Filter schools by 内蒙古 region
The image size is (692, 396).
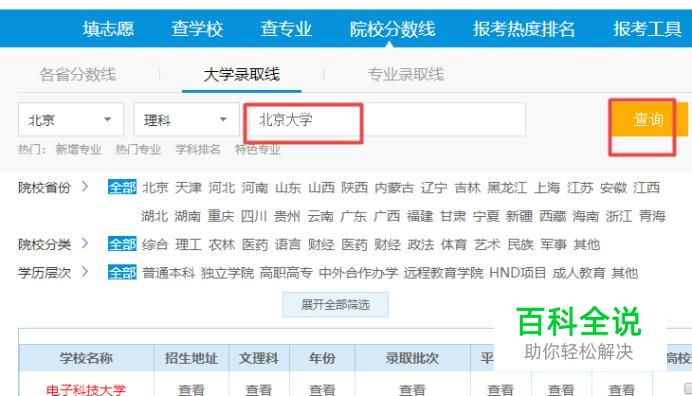point(394,188)
